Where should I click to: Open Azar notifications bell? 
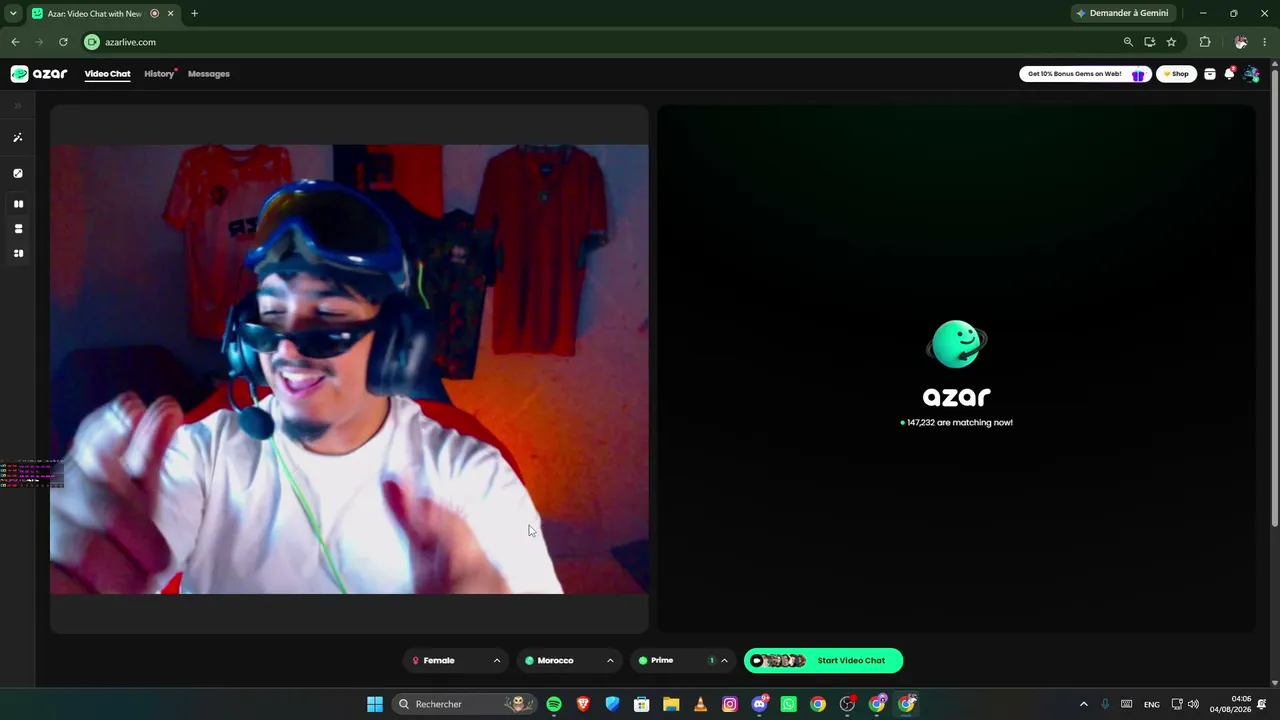1230,74
